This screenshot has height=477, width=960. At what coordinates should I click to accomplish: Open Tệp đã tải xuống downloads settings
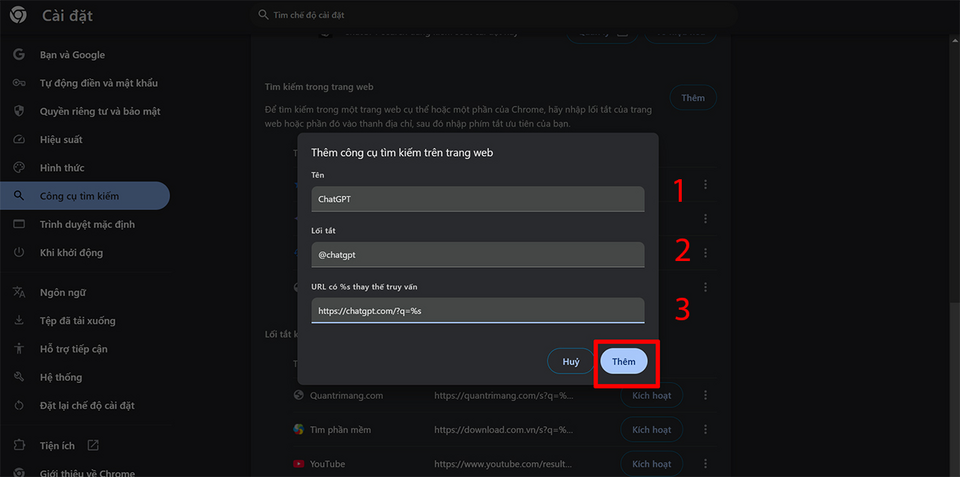(x=77, y=321)
